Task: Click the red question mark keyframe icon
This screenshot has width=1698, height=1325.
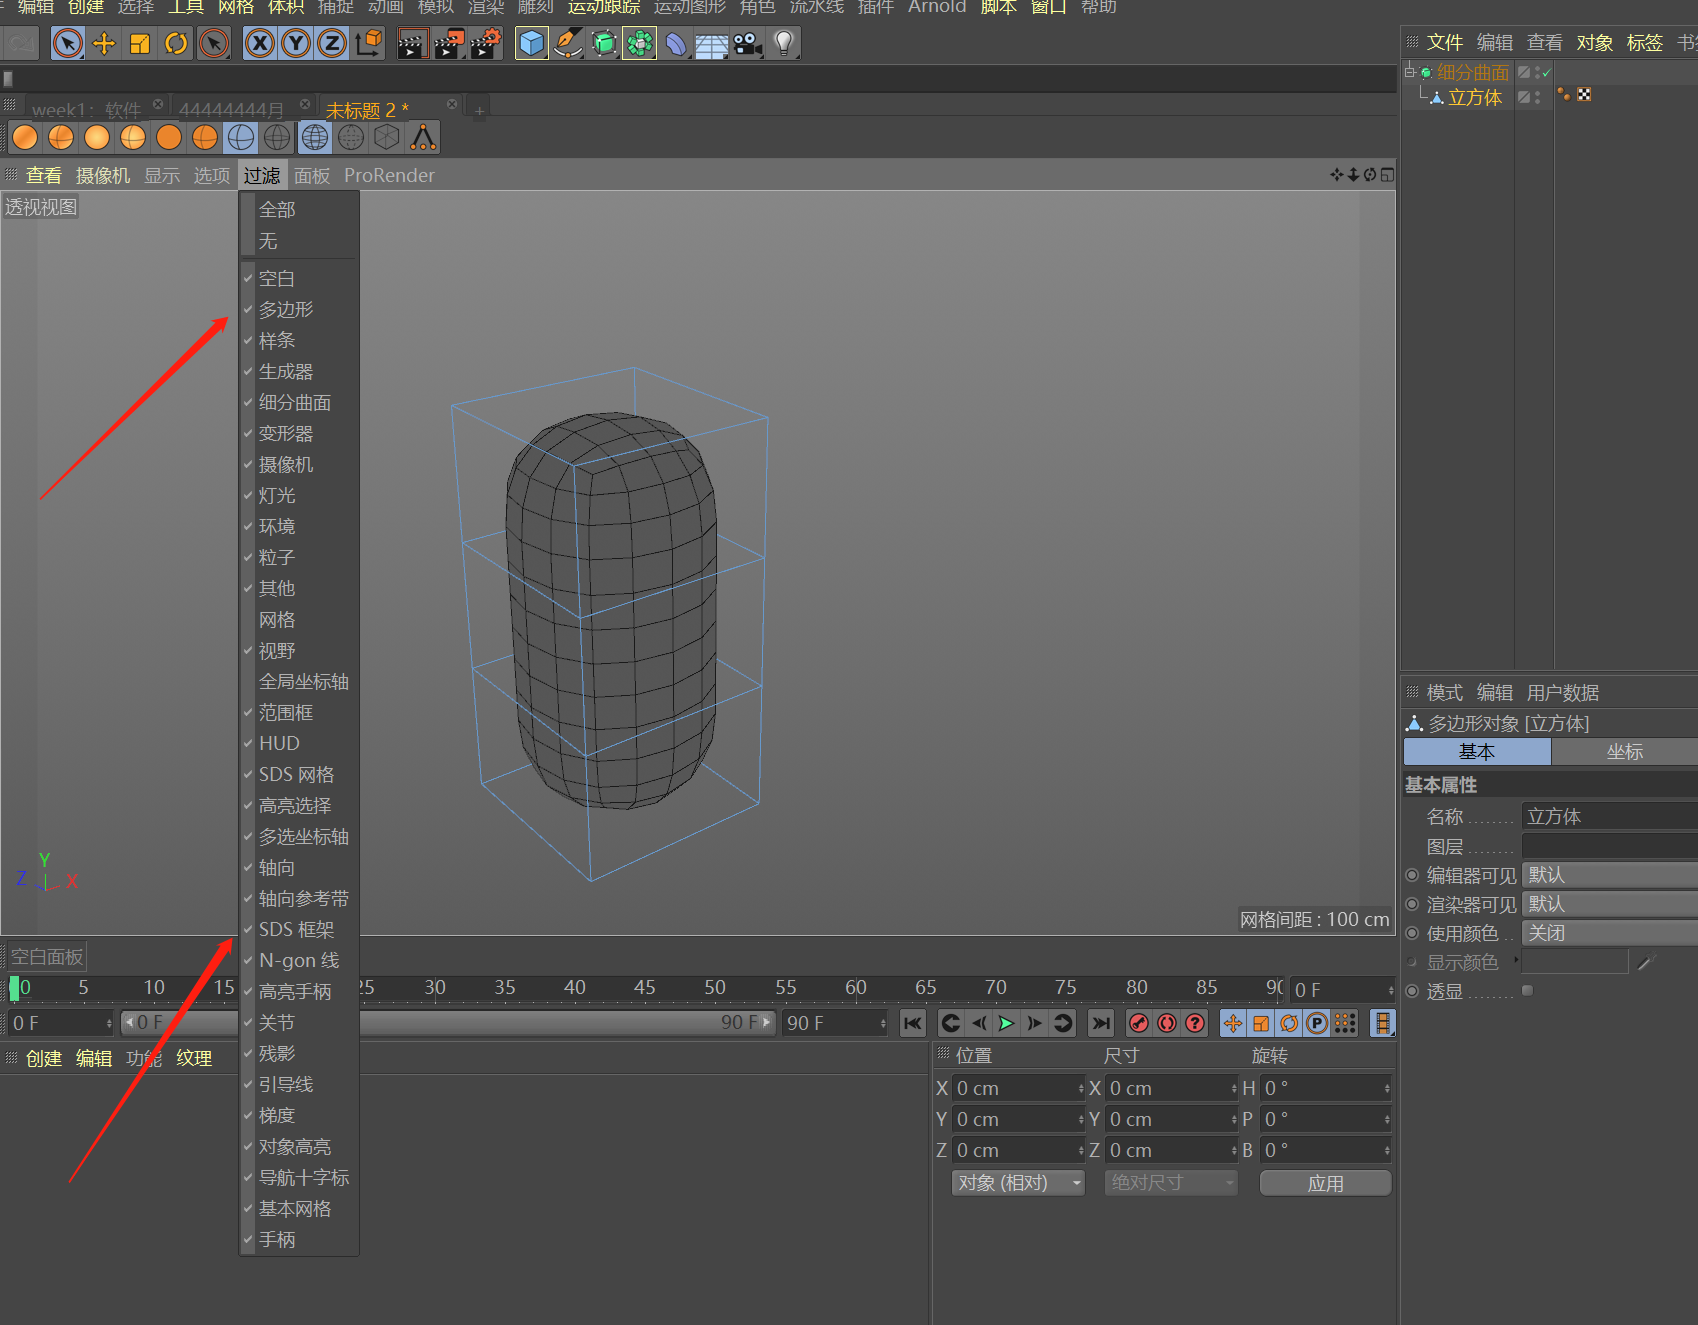Action: coord(1195,1023)
